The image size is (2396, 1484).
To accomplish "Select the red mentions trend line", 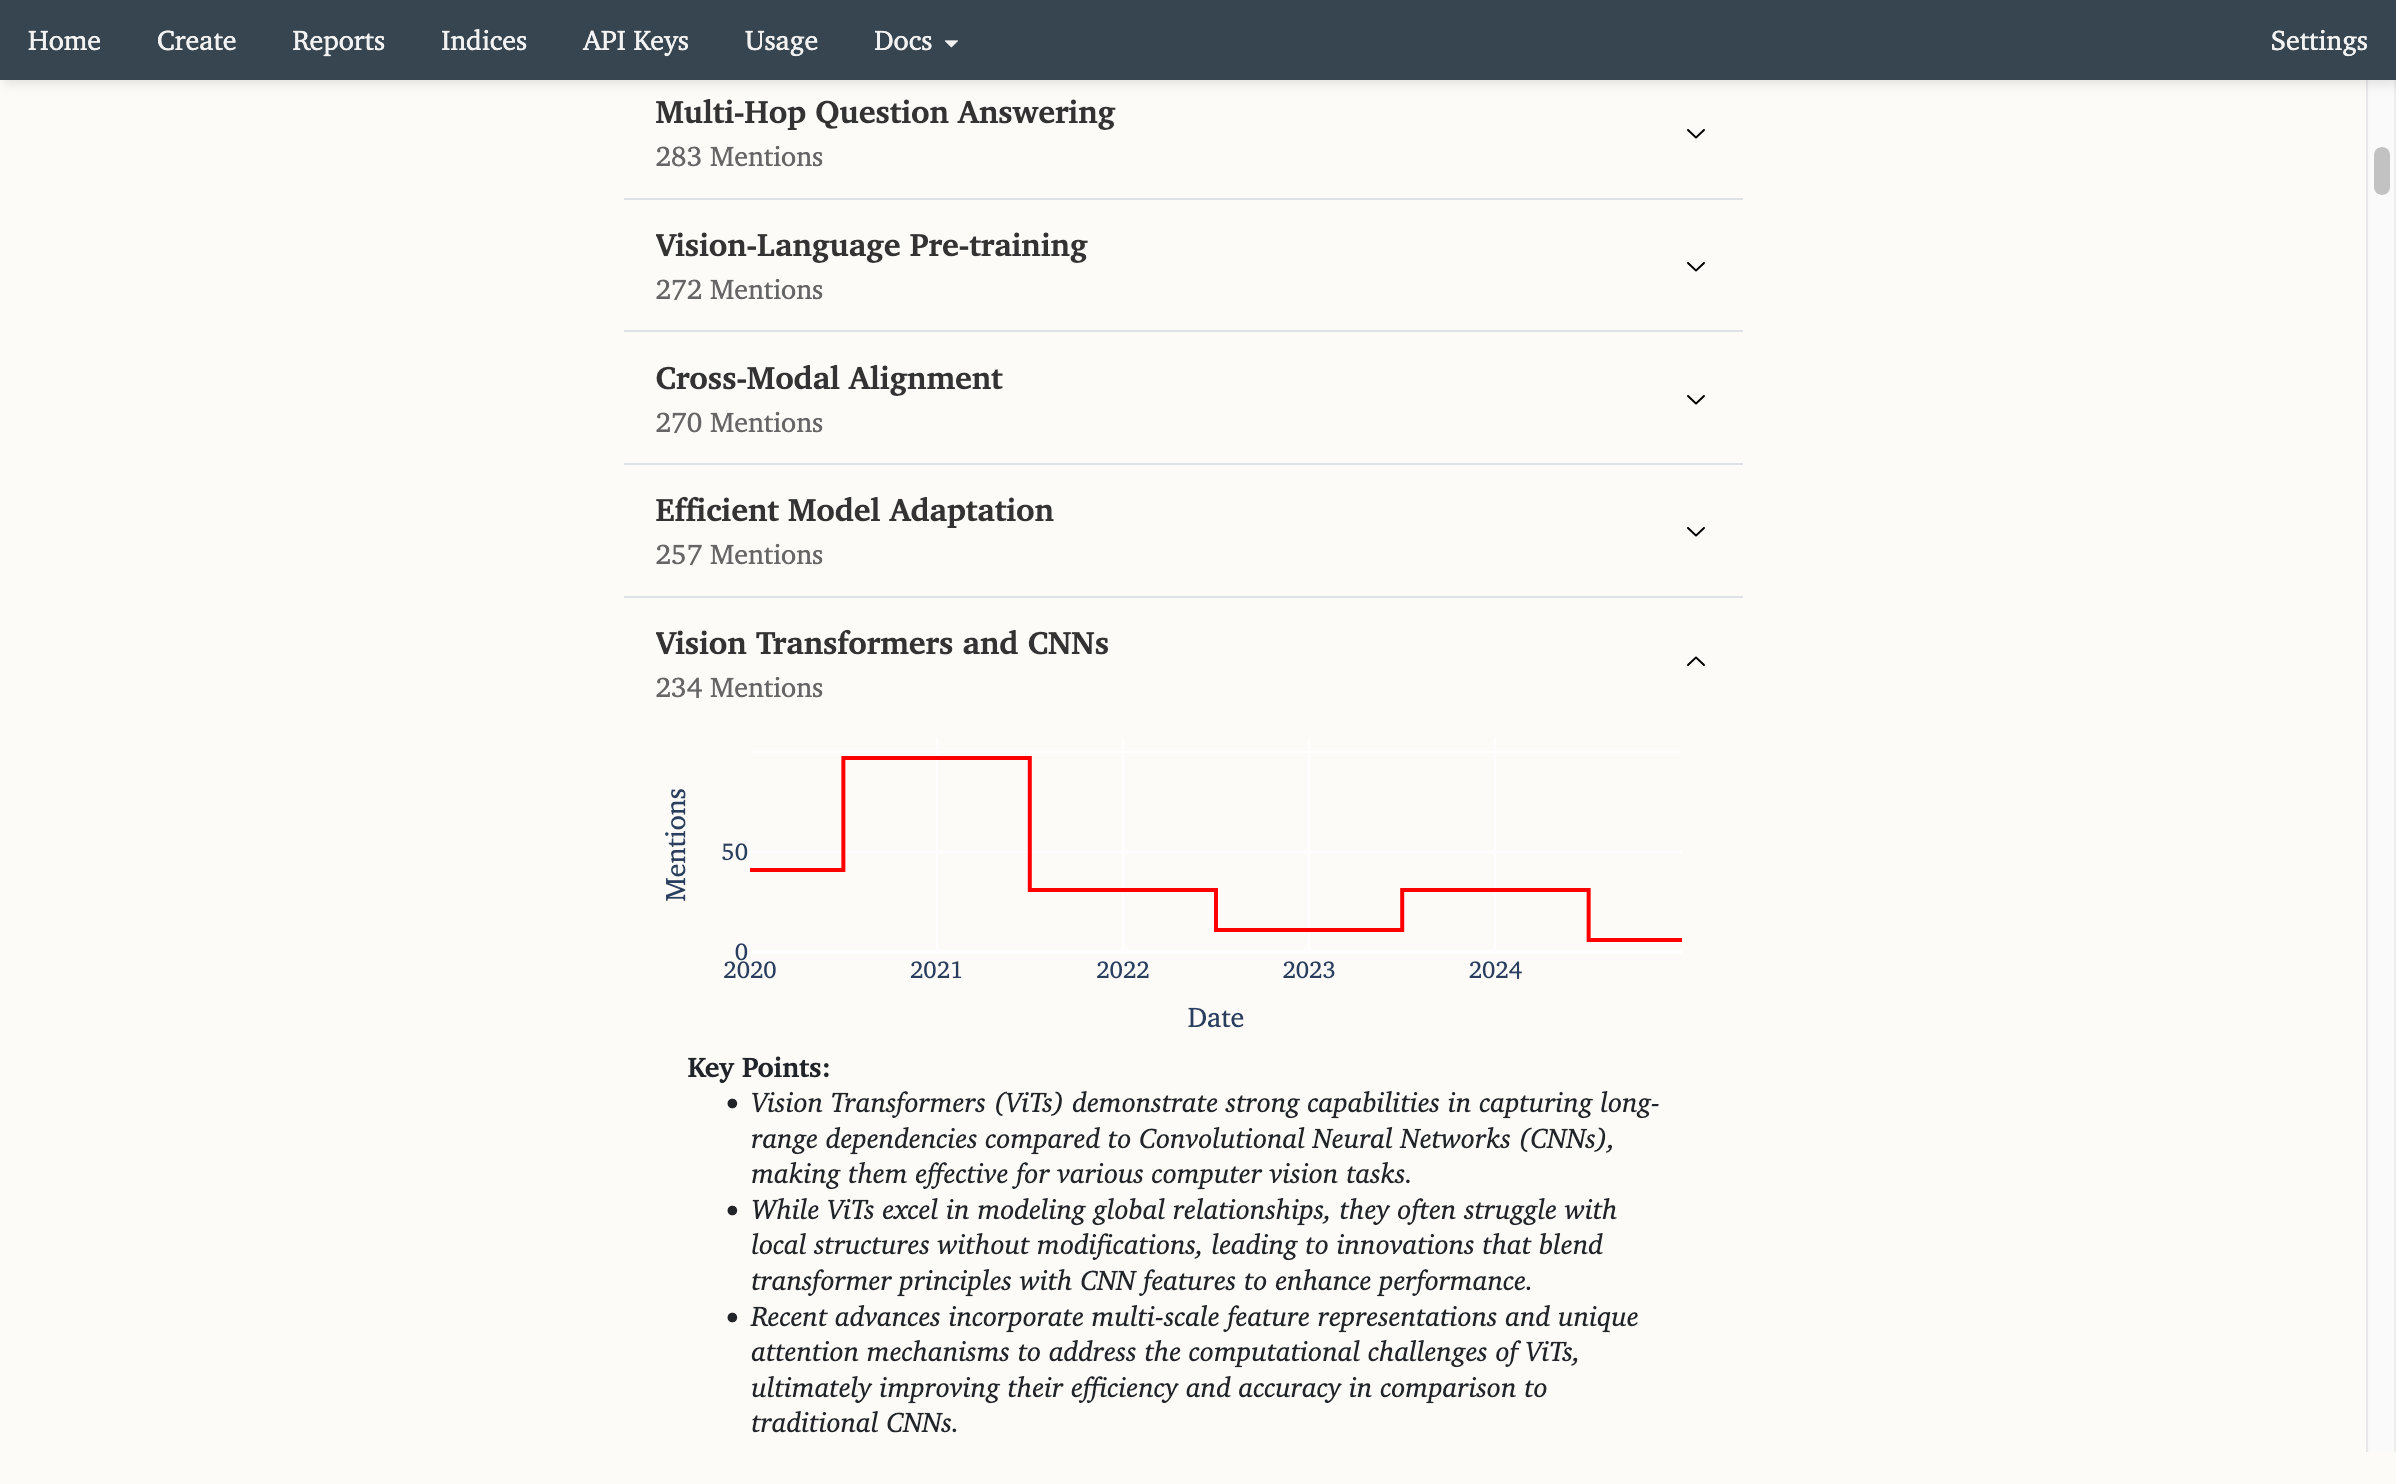I will (935, 757).
